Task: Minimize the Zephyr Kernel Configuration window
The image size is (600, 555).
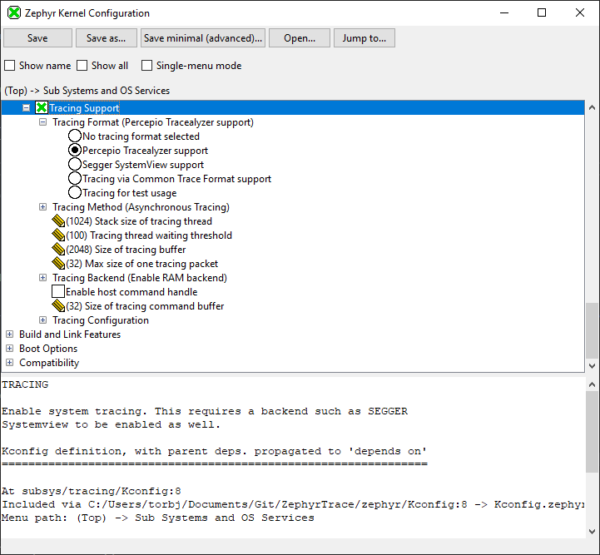Action: coord(504,13)
